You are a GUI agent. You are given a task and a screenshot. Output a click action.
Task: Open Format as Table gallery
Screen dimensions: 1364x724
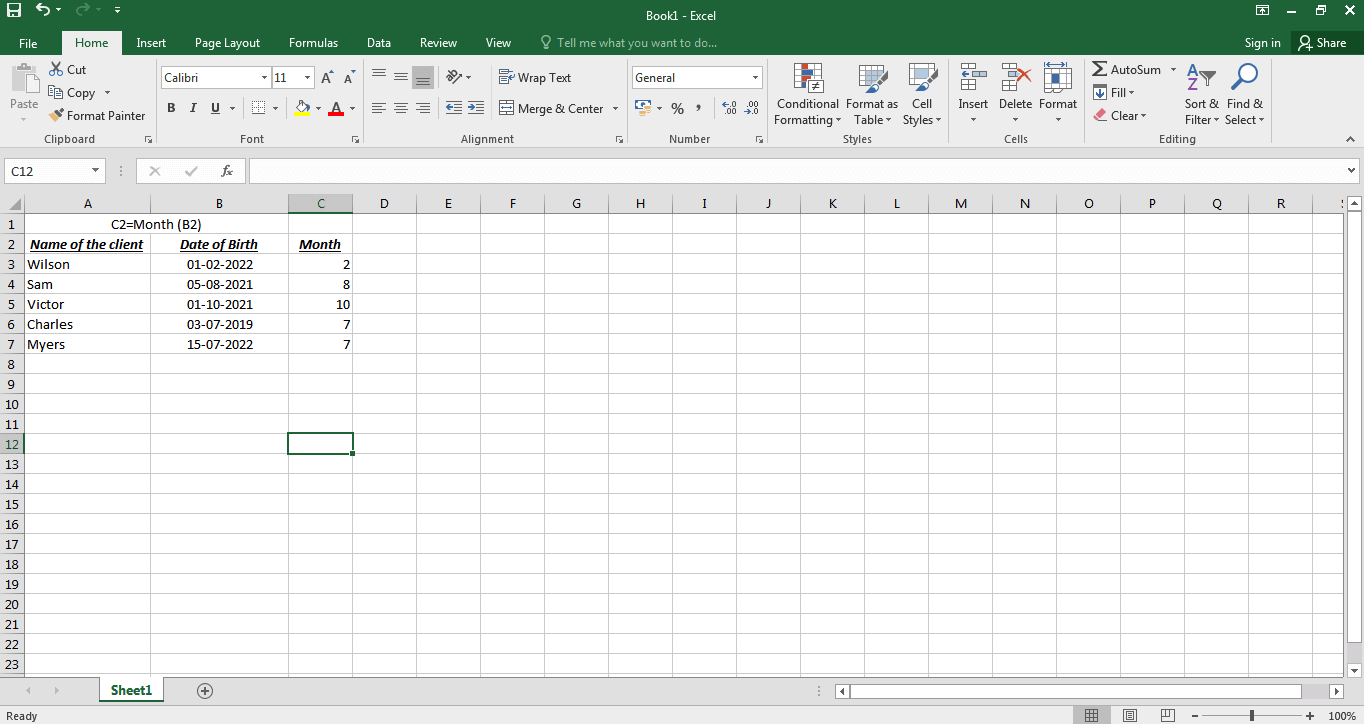(x=872, y=95)
